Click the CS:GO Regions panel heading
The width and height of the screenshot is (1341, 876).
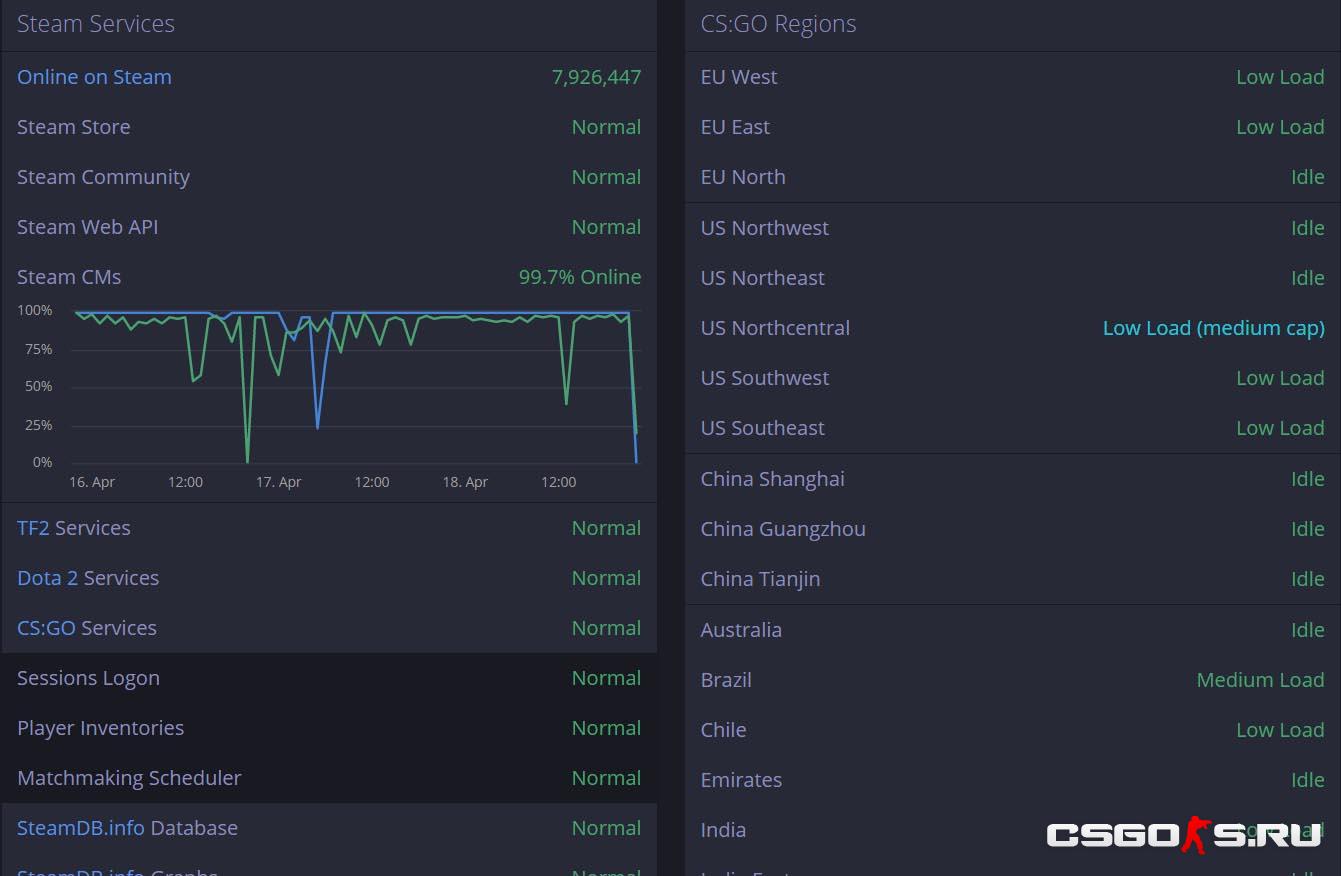coord(778,24)
